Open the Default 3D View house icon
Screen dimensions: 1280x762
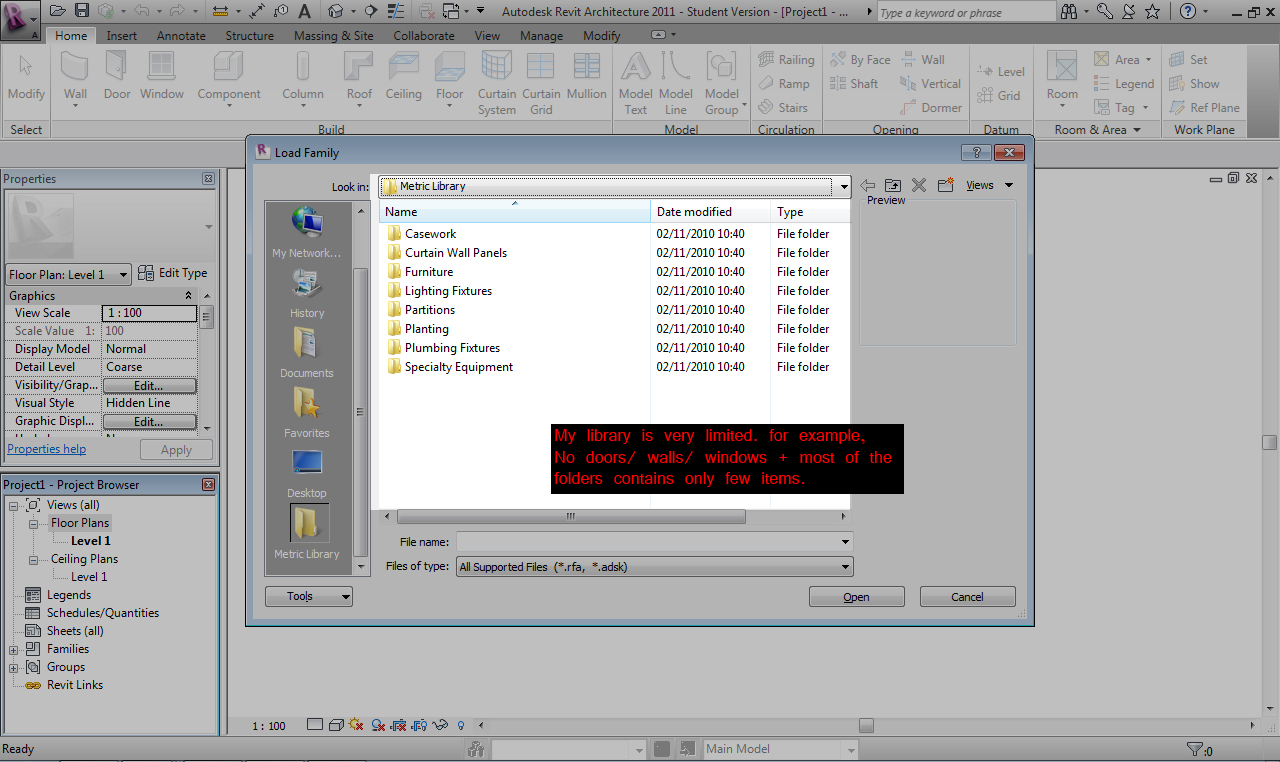335,11
